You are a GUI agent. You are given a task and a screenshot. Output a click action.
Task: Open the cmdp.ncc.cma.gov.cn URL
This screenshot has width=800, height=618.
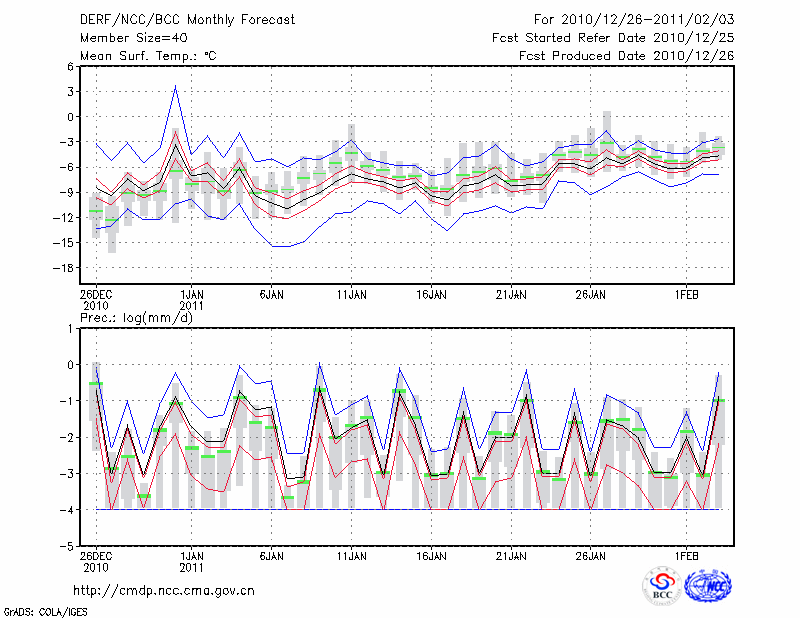pyautogui.click(x=164, y=591)
